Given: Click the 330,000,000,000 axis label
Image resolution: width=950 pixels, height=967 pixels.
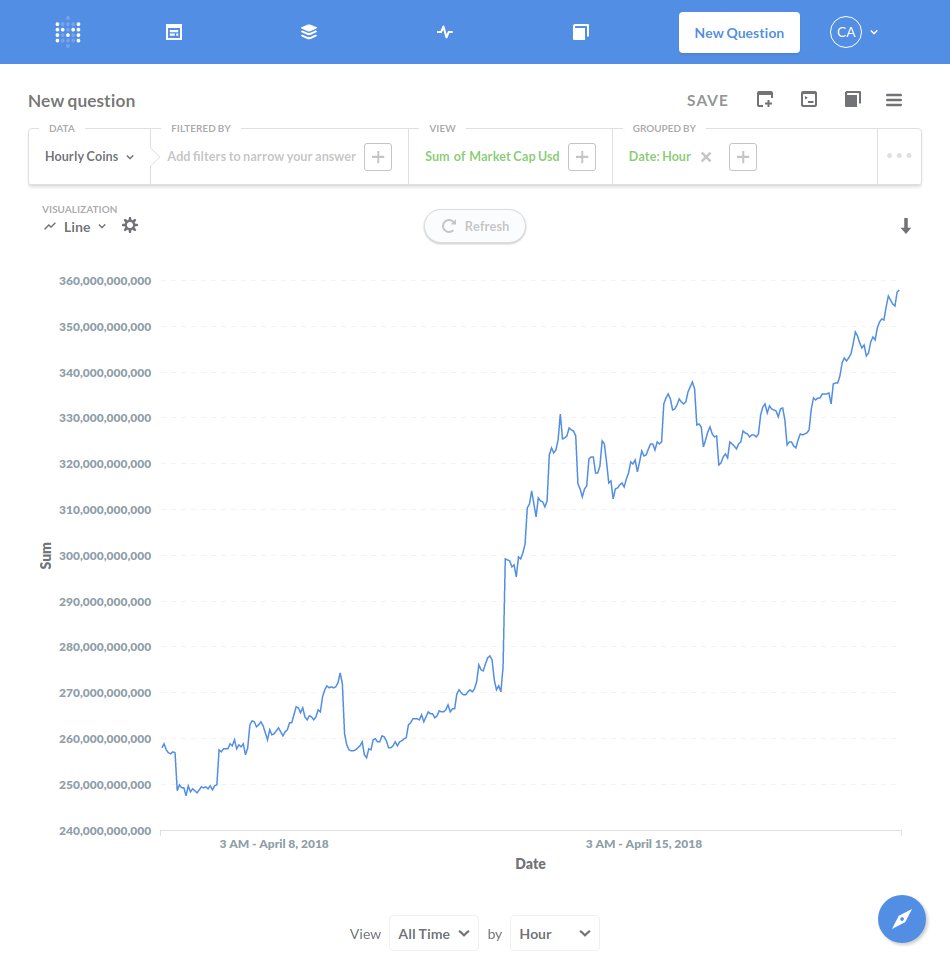Looking at the screenshot, I should pos(105,418).
